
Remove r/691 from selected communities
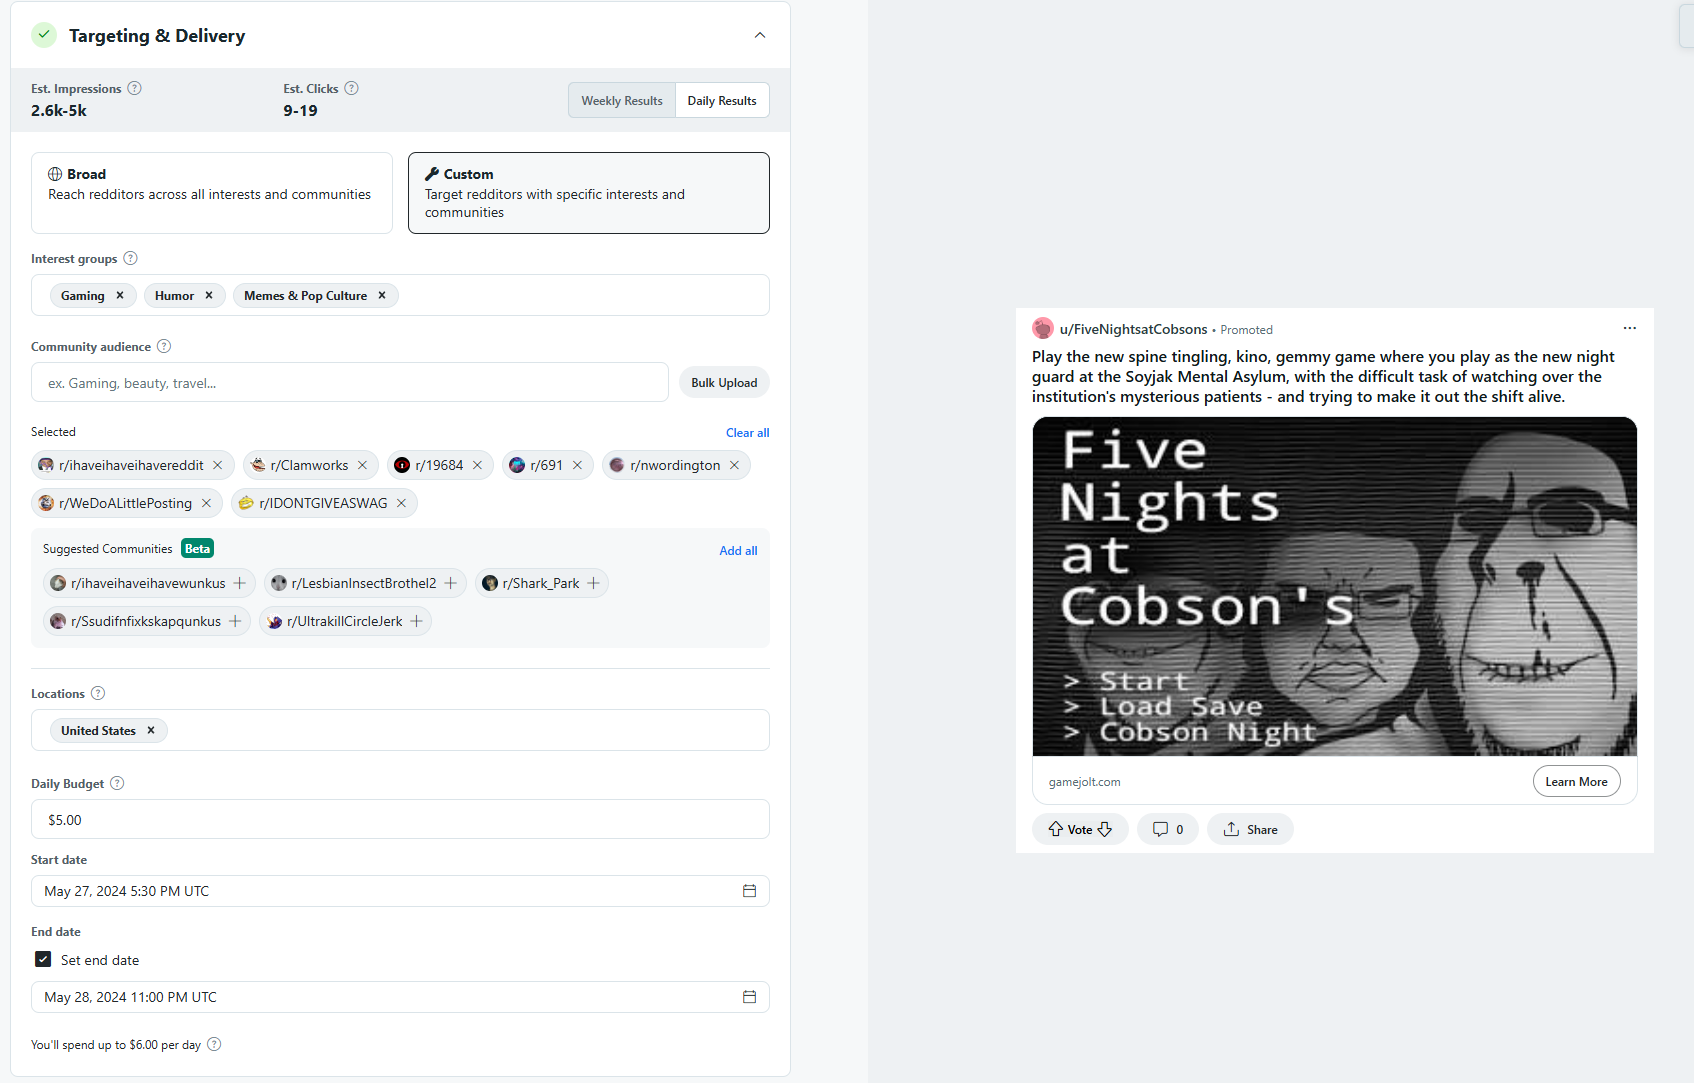[578, 465]
